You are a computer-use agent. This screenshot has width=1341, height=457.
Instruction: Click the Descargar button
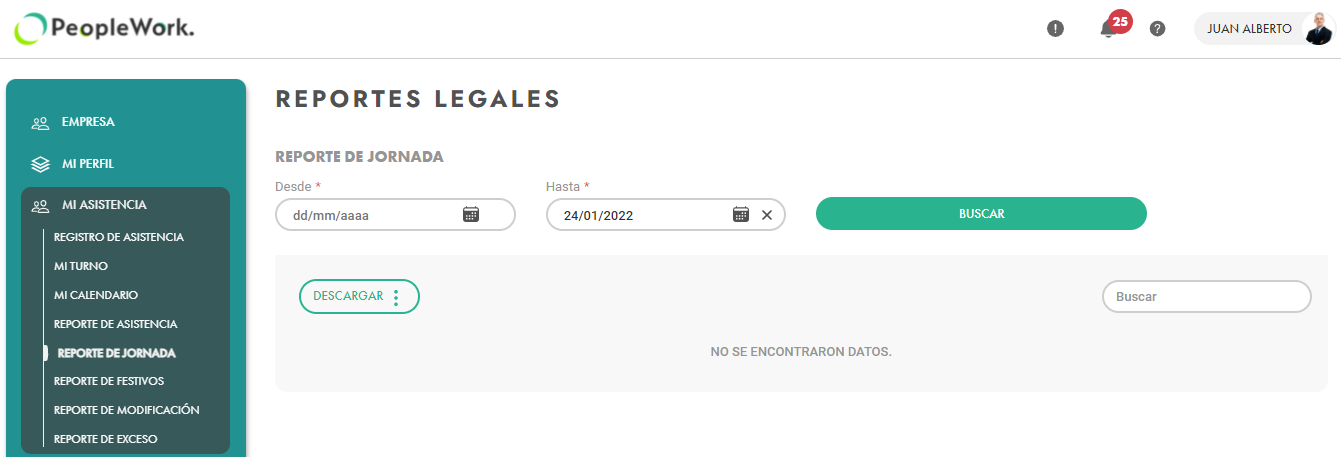[x=348, y=296]
